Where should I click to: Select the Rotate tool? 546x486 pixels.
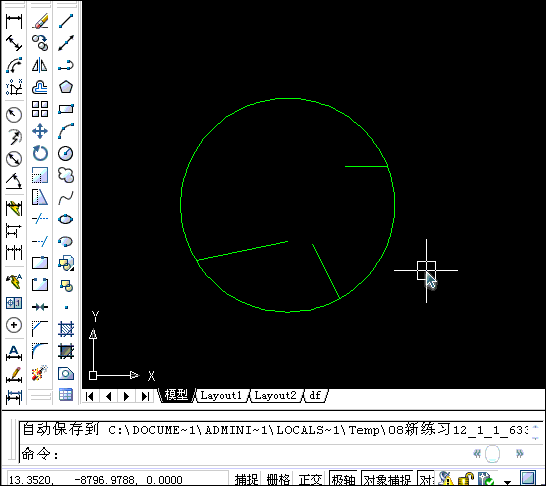click(x=40, y=153)
